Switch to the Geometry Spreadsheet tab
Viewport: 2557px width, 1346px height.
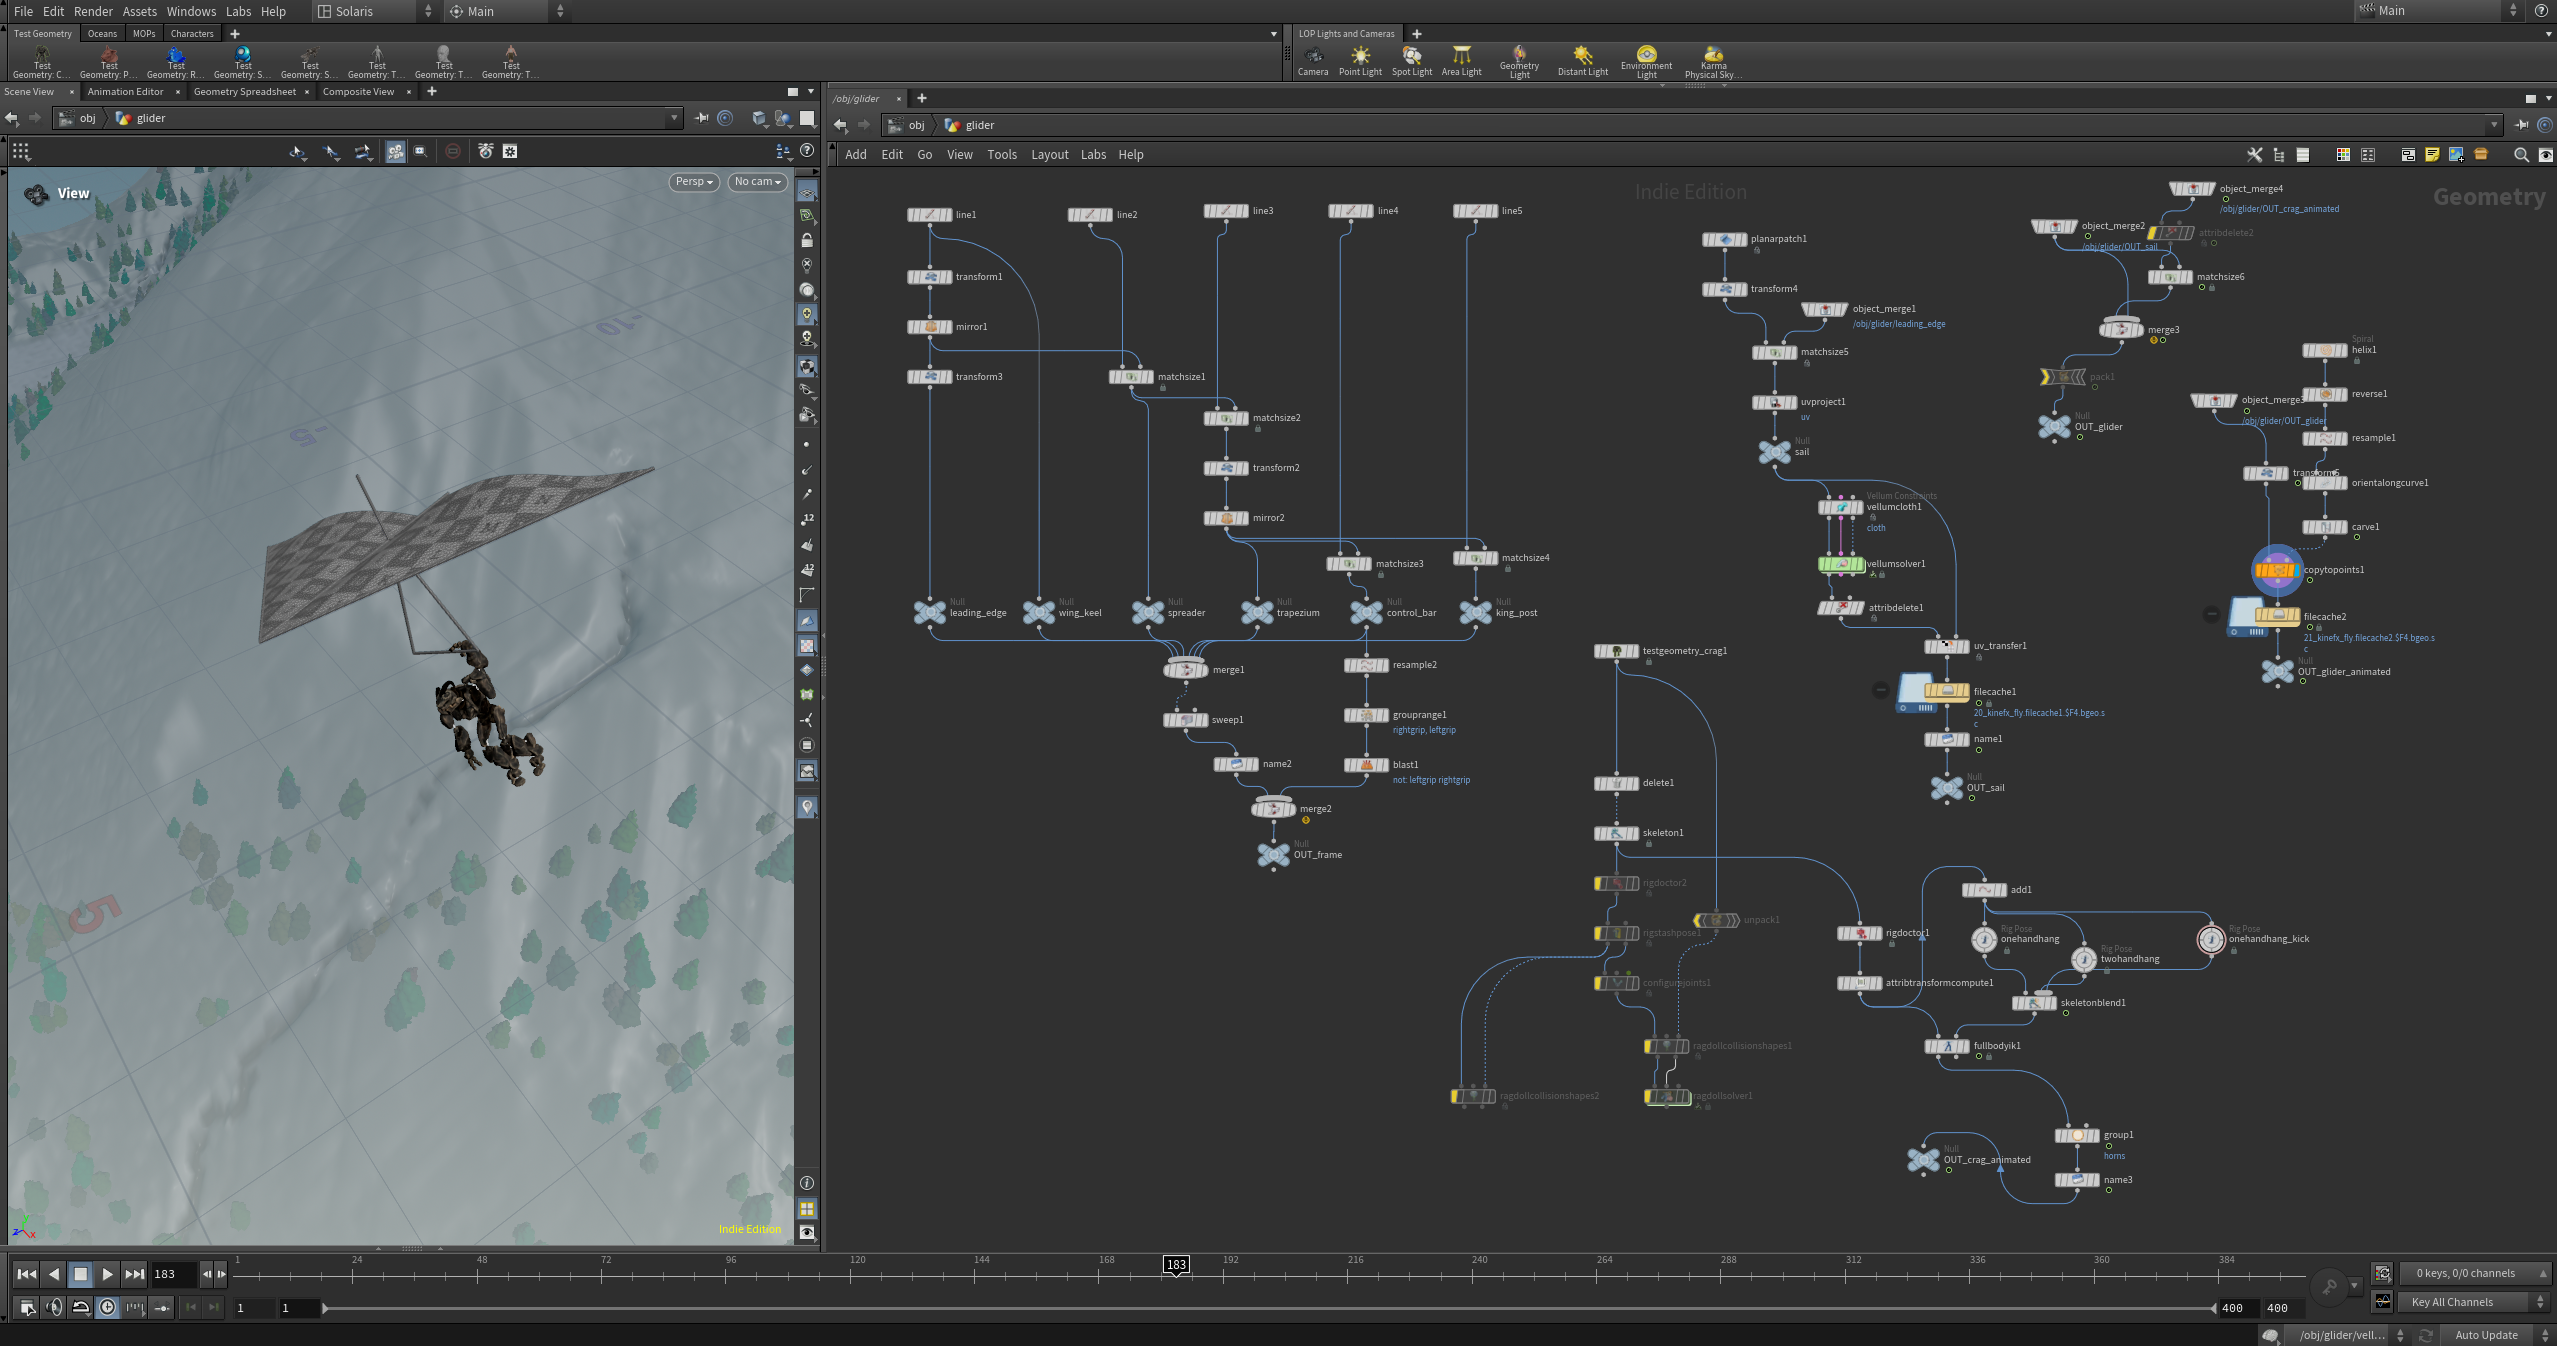(245, 92)
